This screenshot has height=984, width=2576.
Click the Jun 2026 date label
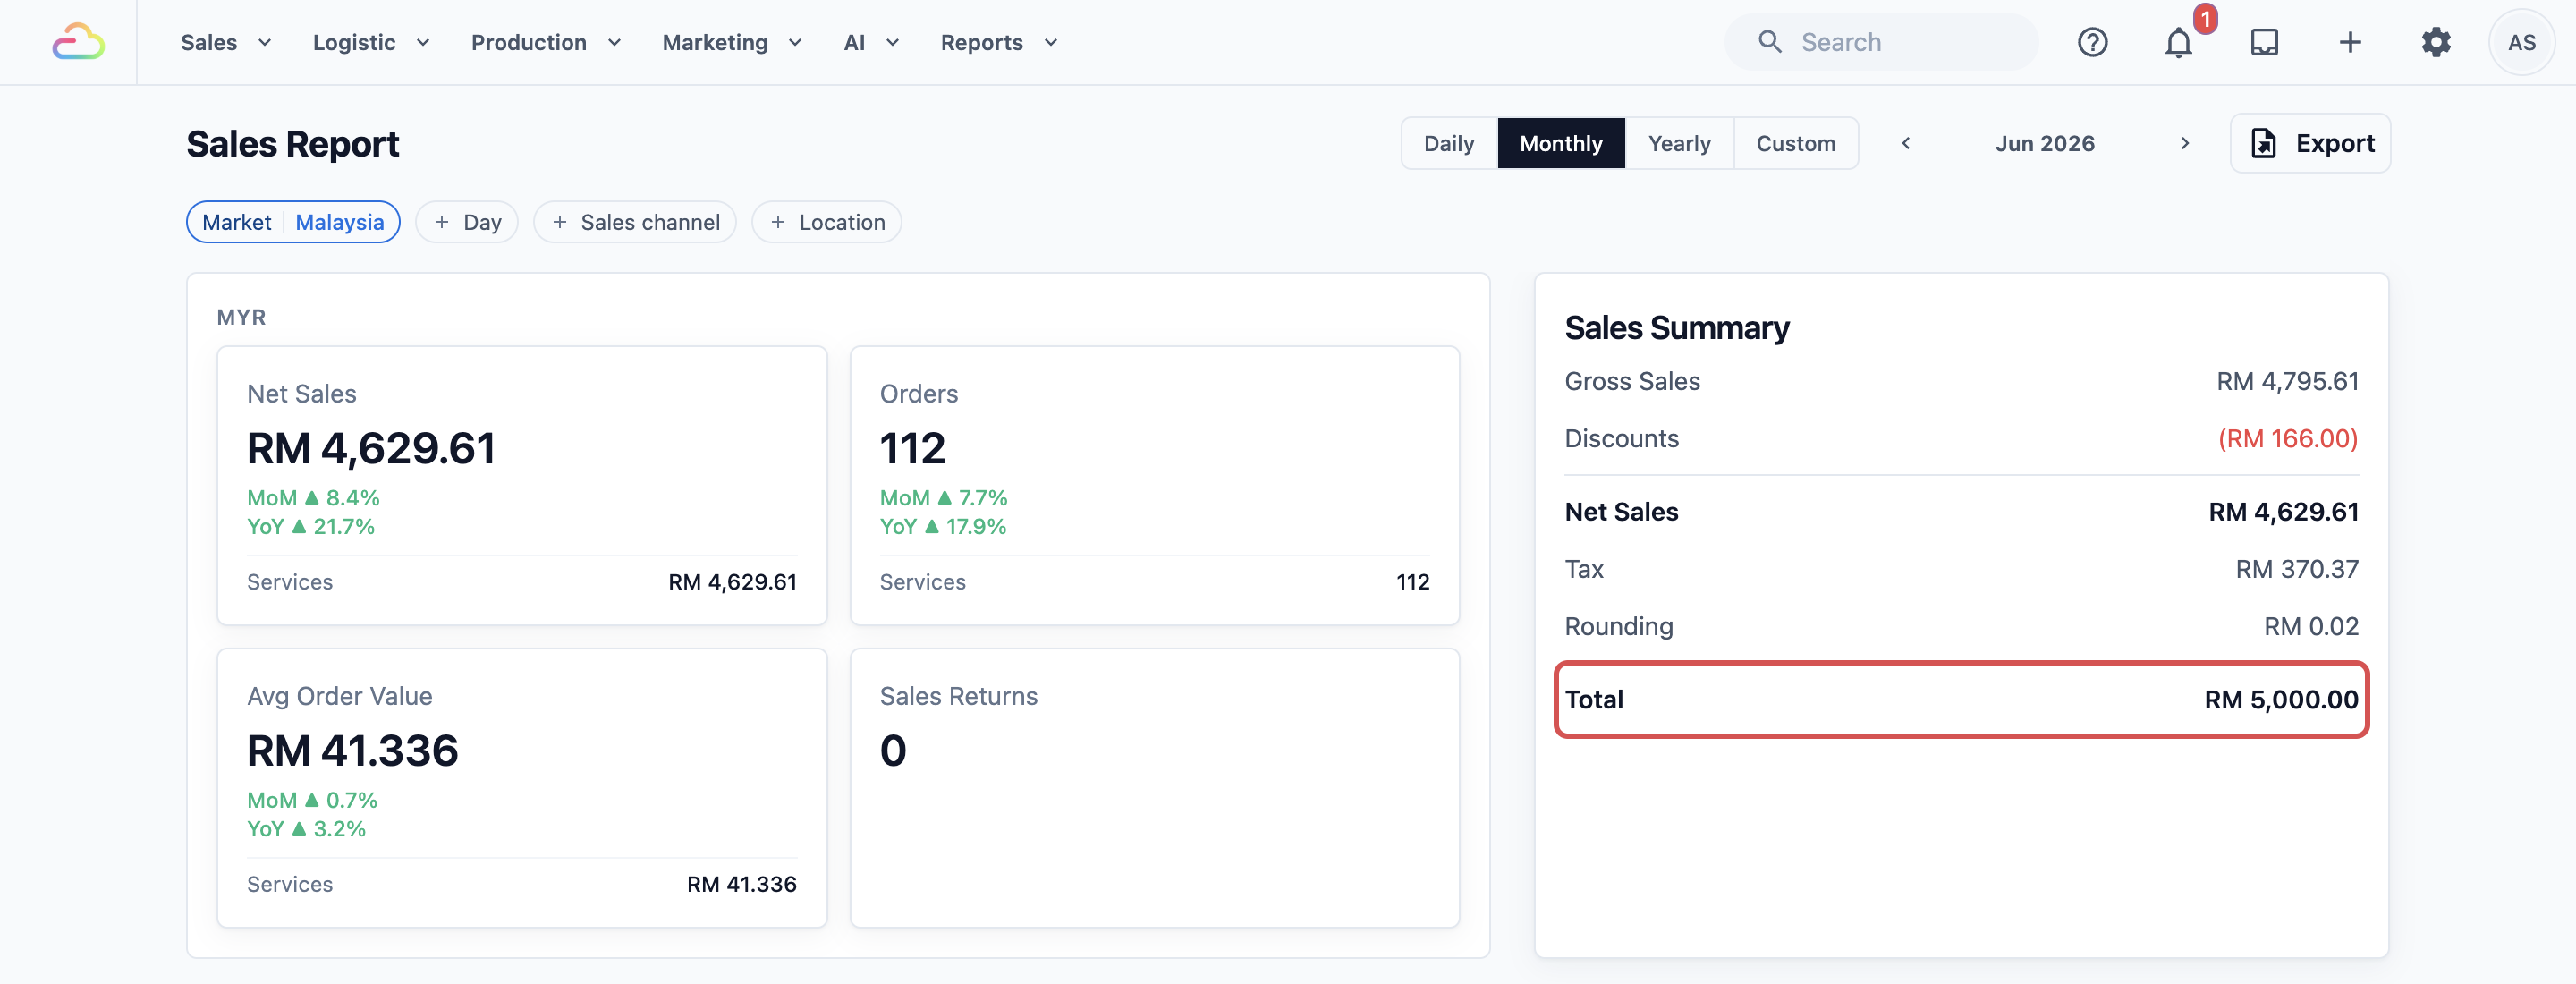(x=2044, y=143)
